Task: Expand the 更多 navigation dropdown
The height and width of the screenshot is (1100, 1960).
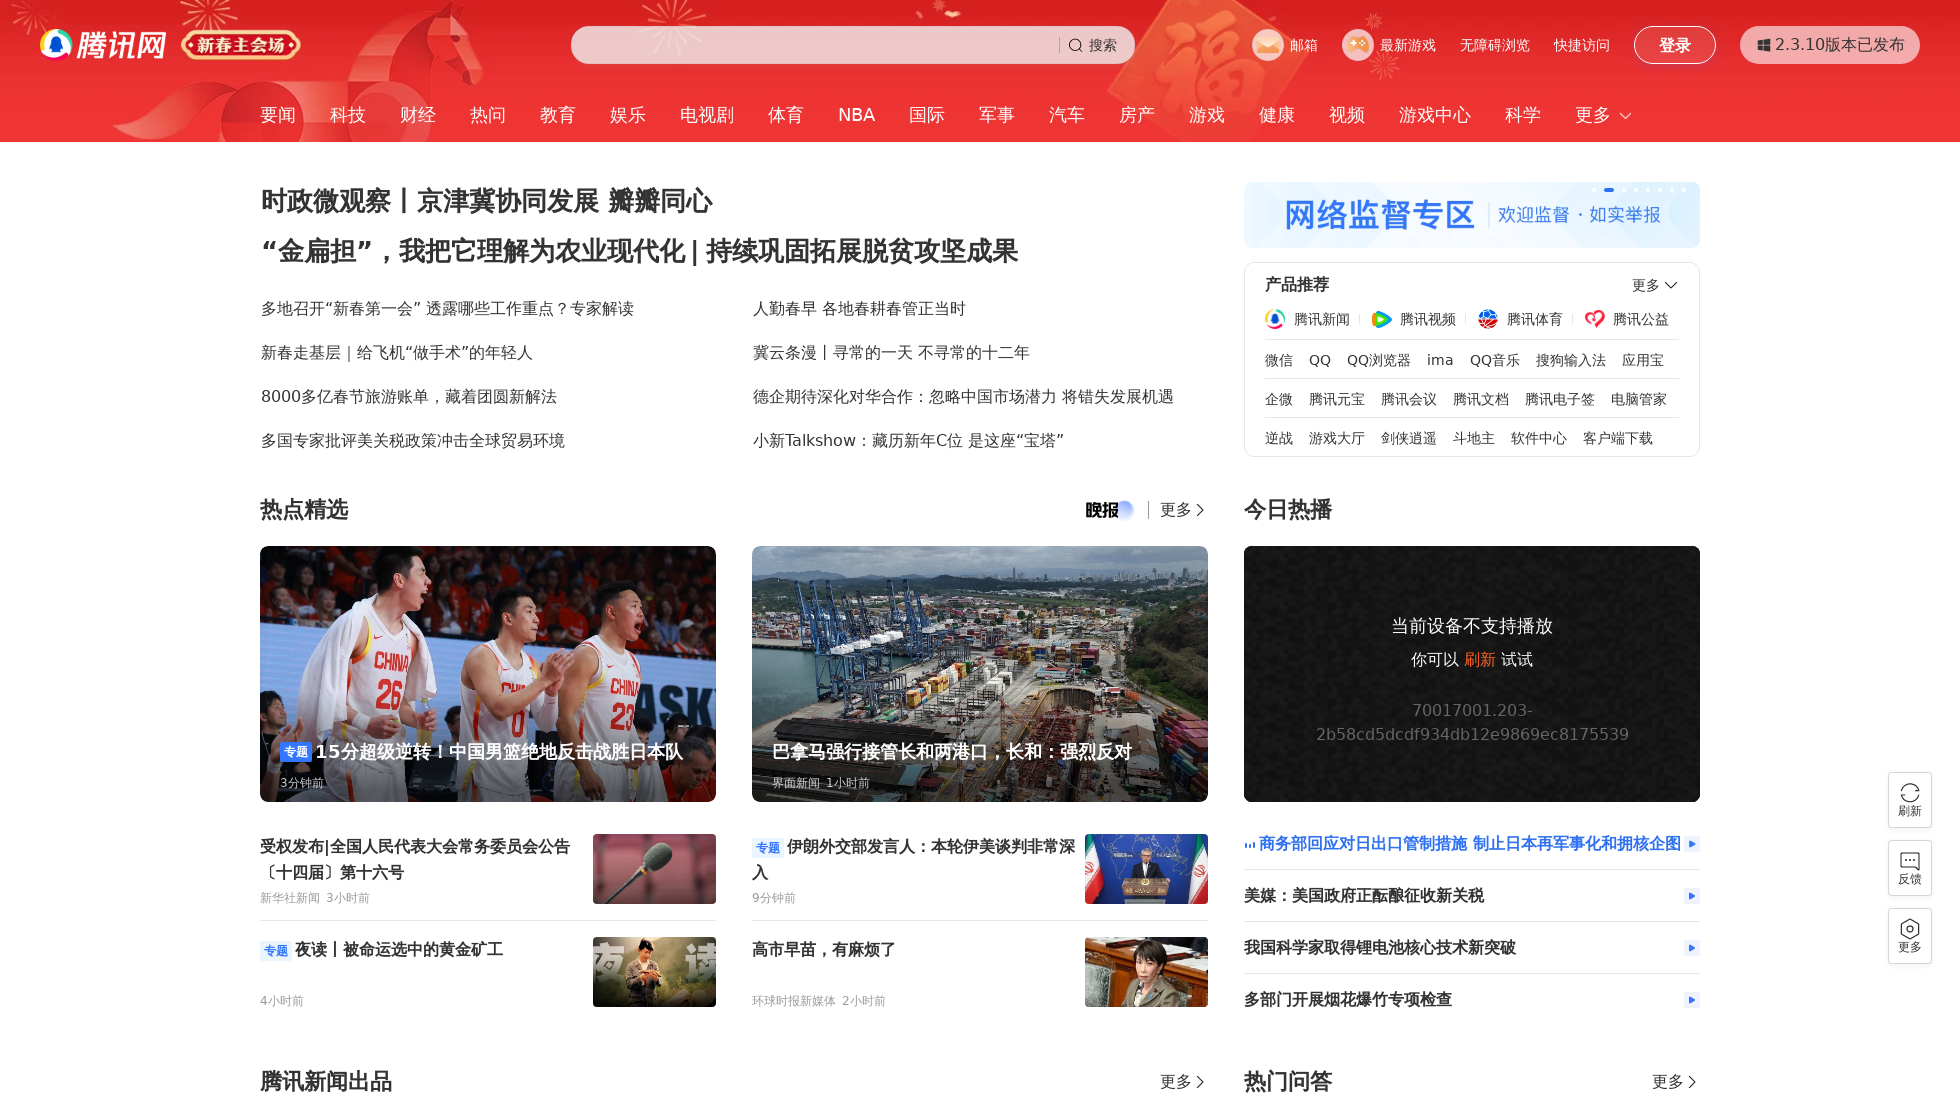Action: point(1602,115)
